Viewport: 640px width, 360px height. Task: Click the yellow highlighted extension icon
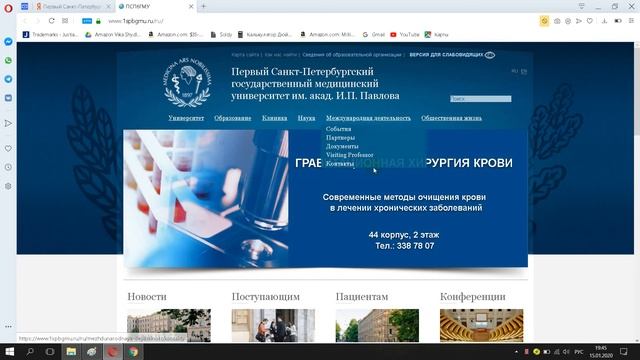[544, 21]
